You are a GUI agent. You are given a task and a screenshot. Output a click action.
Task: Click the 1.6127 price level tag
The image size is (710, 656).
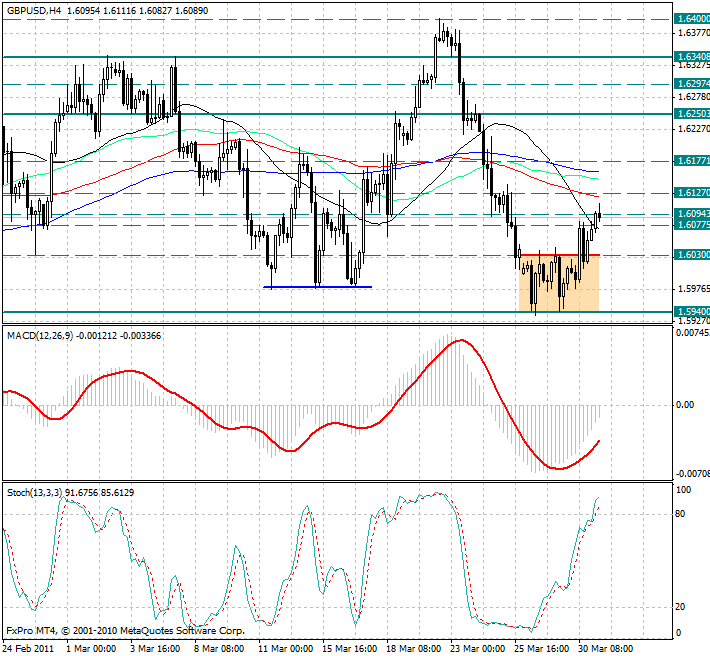pos(691,193)
